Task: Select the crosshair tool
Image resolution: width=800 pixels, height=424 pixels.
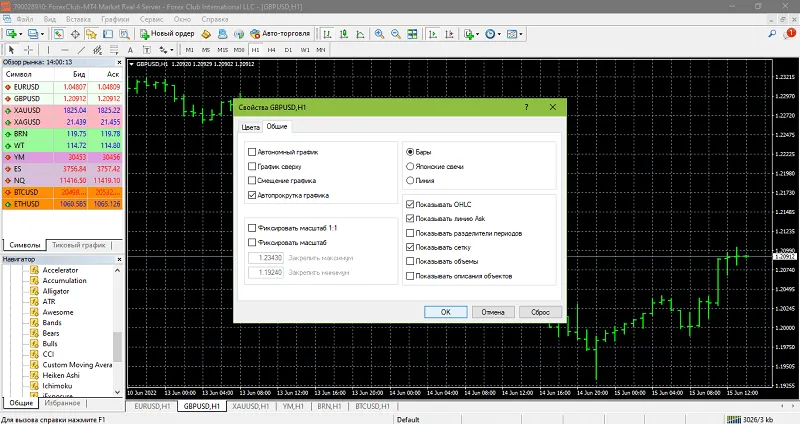Action: (28, 49)
